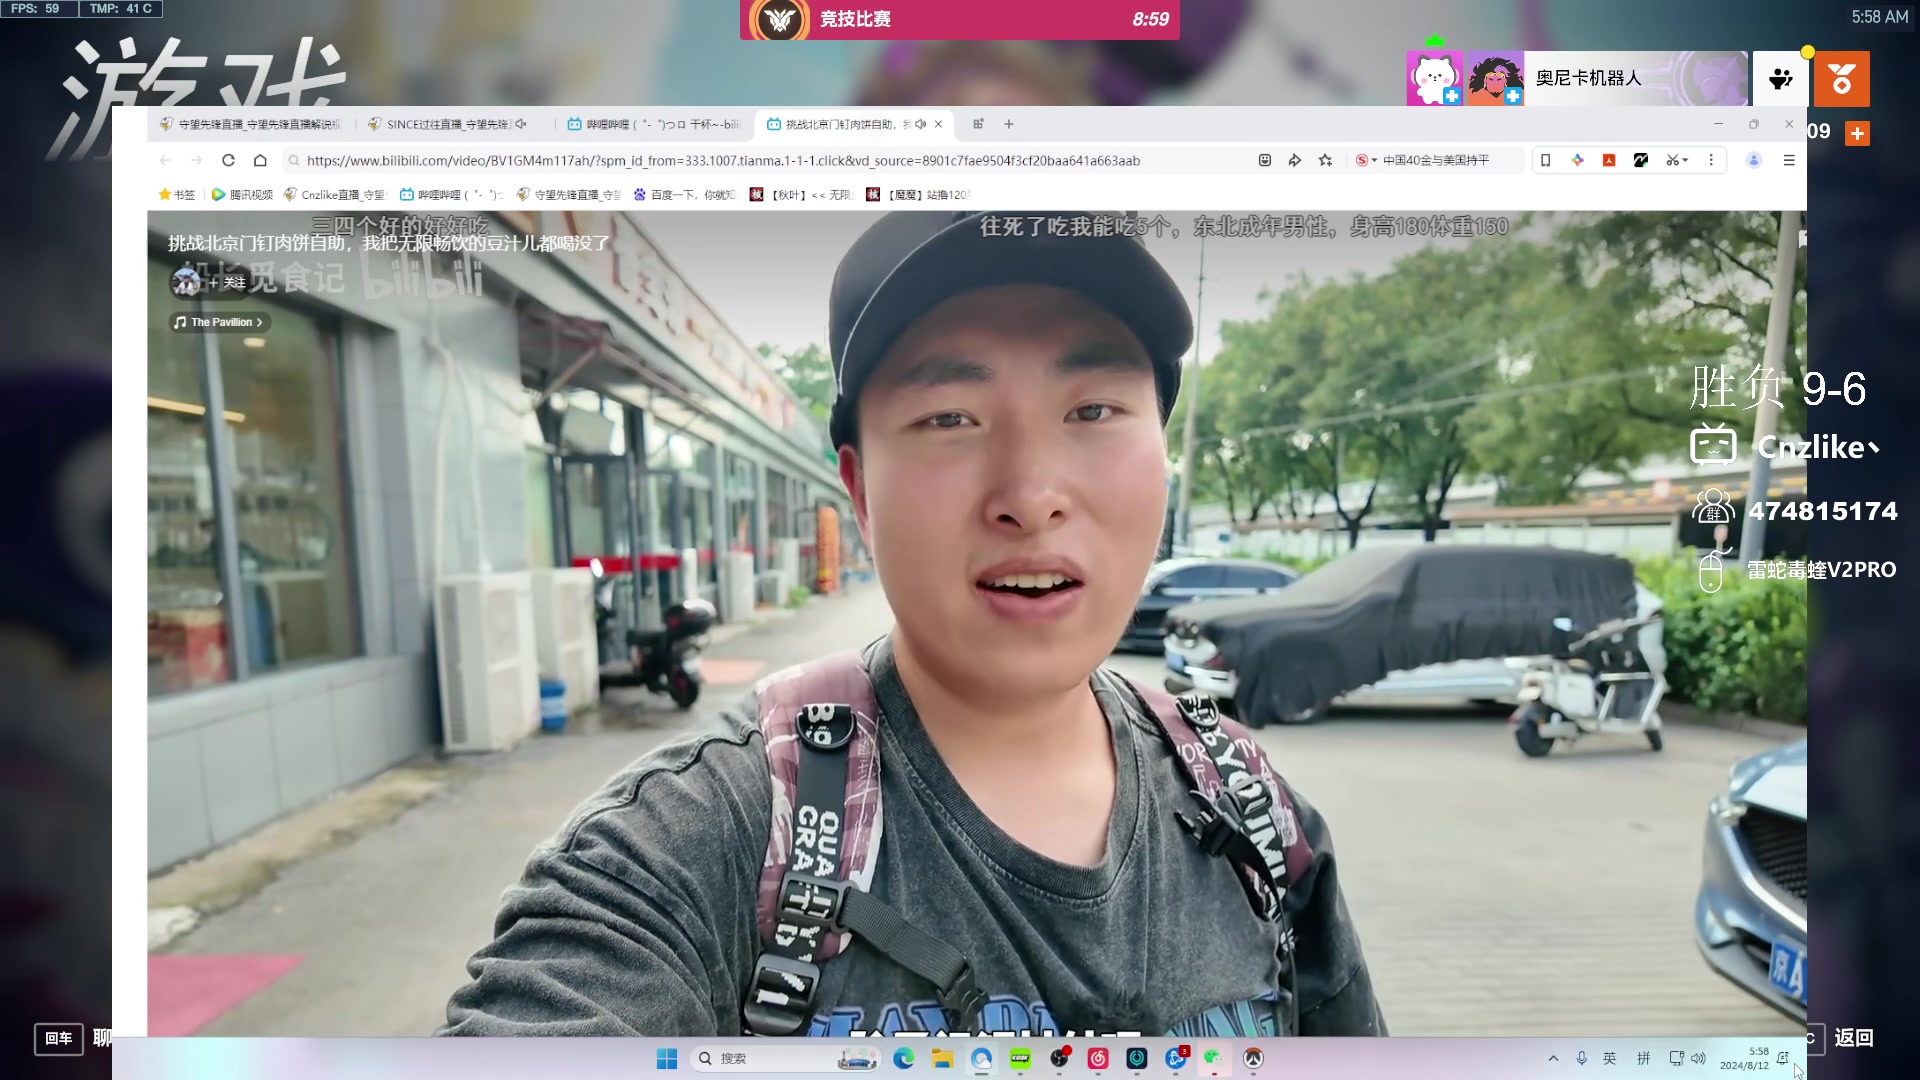Open the three-dot extensions overflow menu

pos(1711,160)
